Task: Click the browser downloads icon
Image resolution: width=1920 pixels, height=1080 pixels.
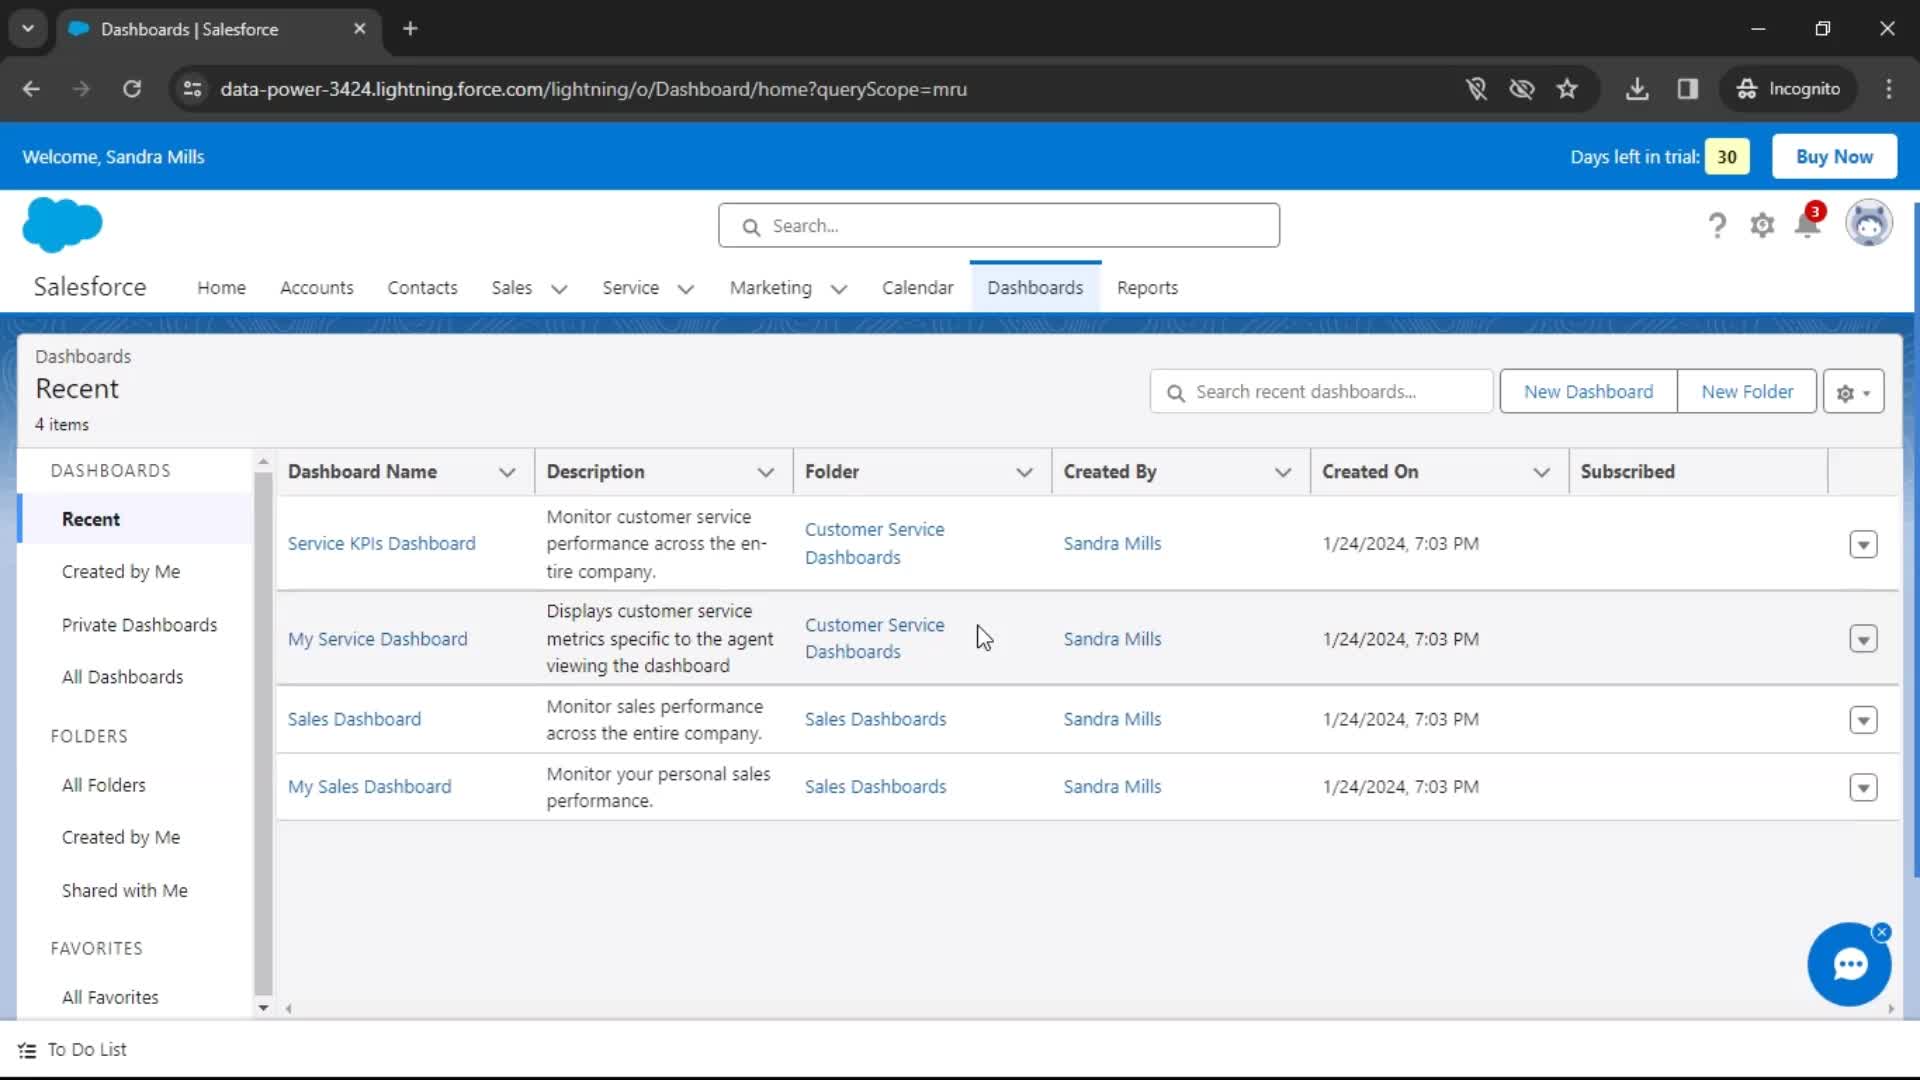Action: click(1637, 89)
